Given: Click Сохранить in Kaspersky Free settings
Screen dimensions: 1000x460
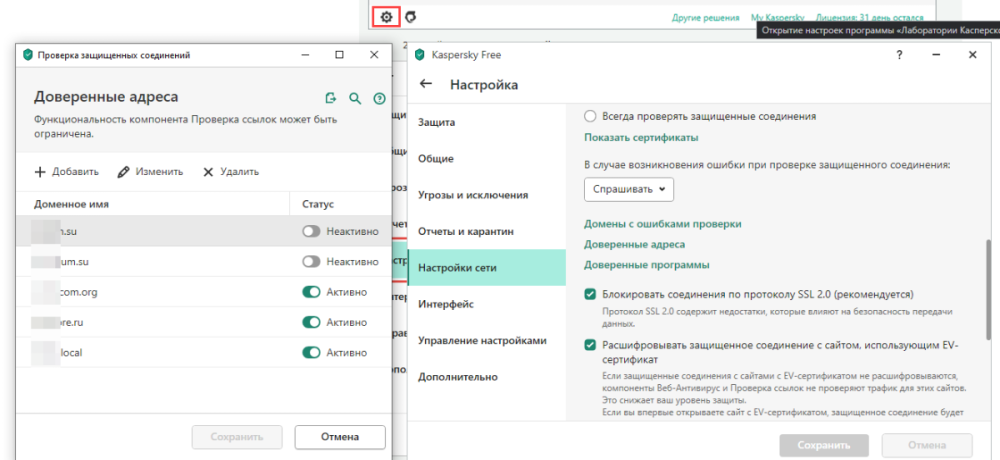Looking at the screenshot, I should point(824,445).
